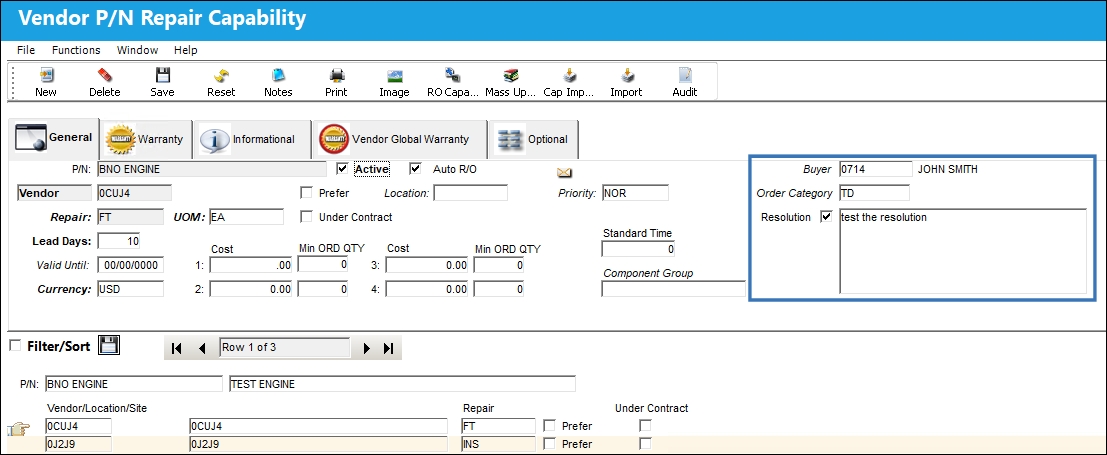
Task: Click the Lead Days field
Action: pyautogui.click(x=119, y=241)
